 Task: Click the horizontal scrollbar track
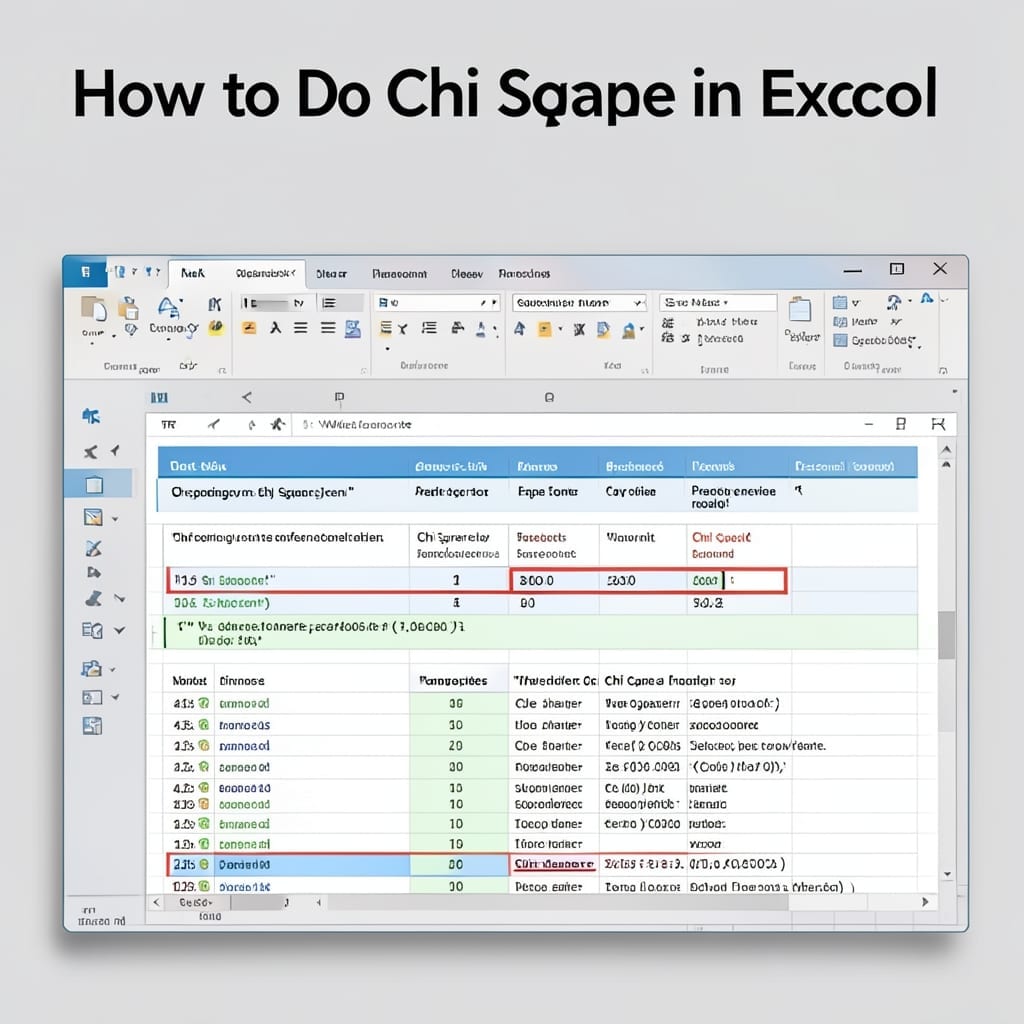pos(558,902)
